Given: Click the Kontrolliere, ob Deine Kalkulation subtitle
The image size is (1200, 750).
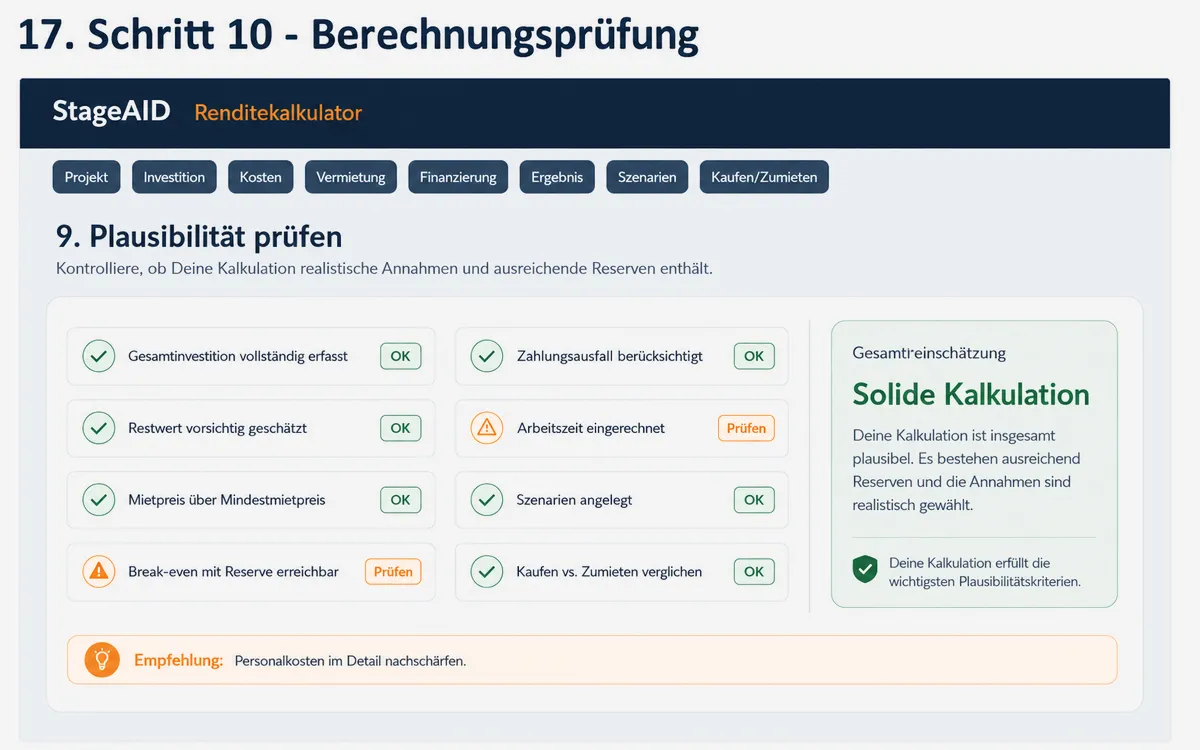Looking at the screenshot, I should pos(385,269).
